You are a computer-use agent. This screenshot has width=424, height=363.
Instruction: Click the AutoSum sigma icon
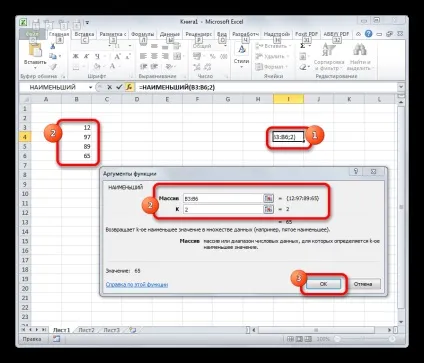tap(303, 46)
